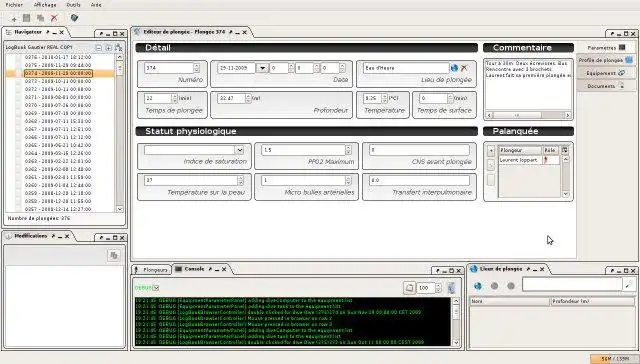Viewport: 640px width, 364px height.
Task: Open the Affichage menu
Action: [45, 5]
